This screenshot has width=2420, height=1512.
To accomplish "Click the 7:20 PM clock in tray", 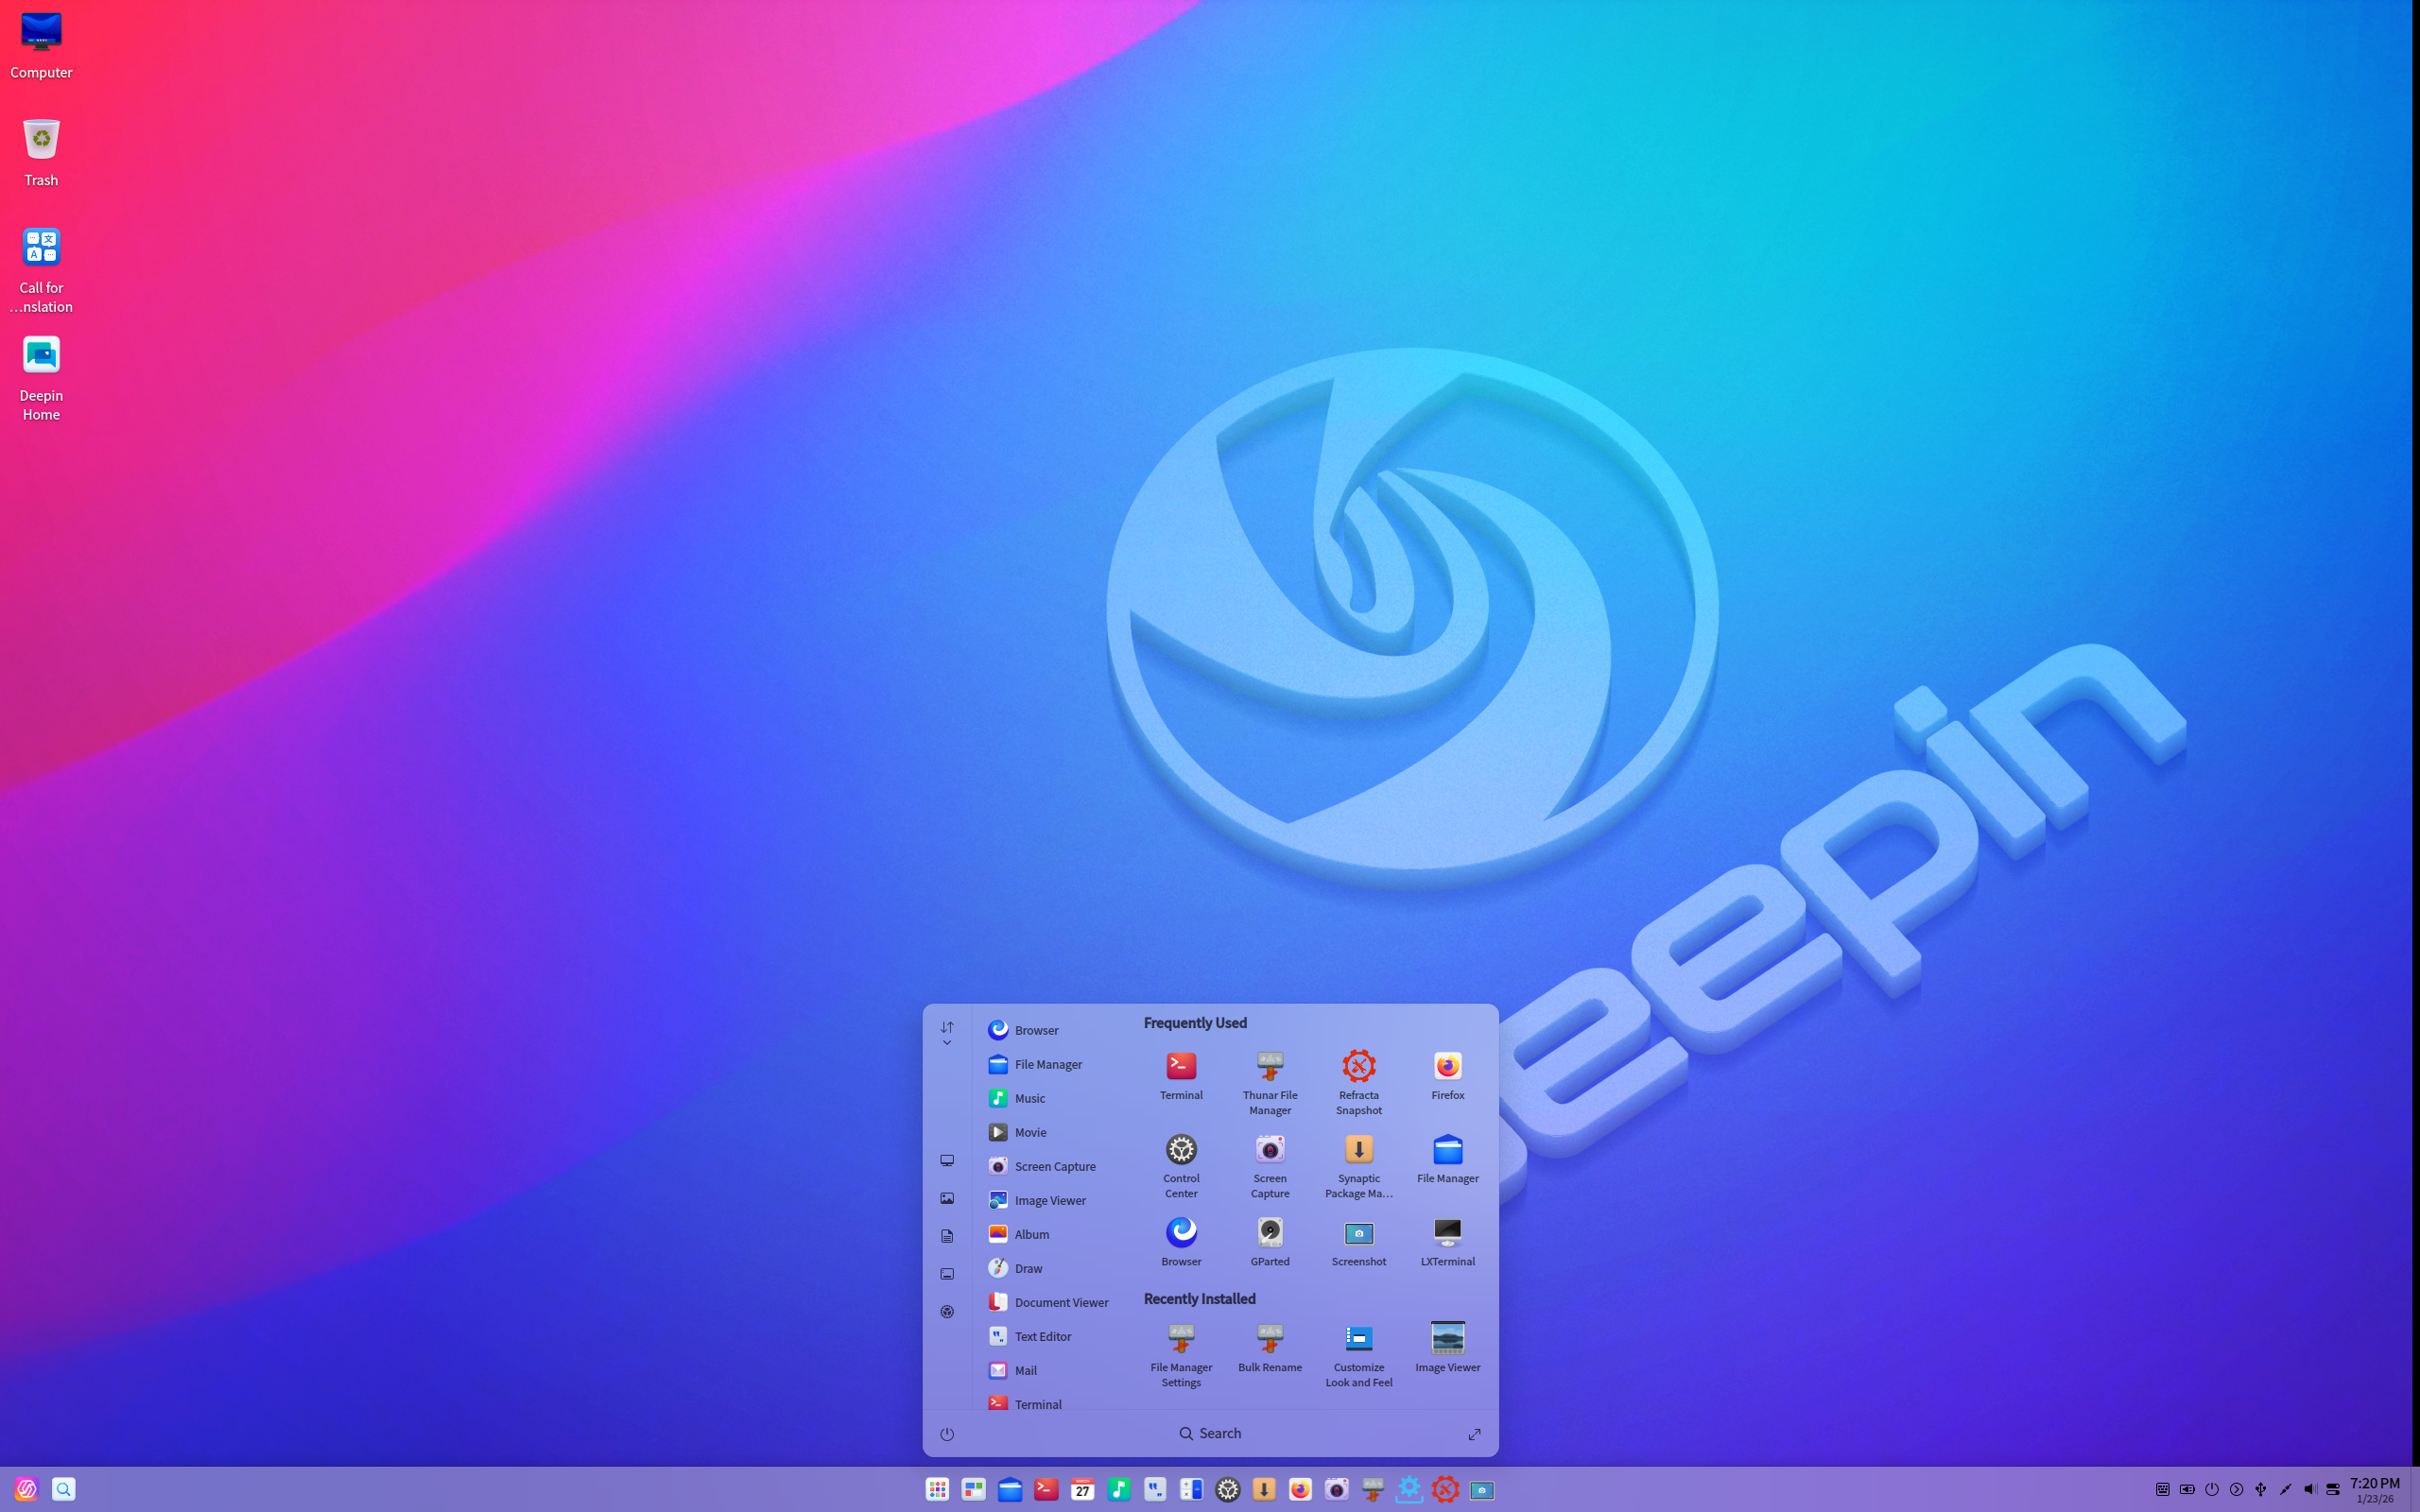I will [x=2375, y=1483].
